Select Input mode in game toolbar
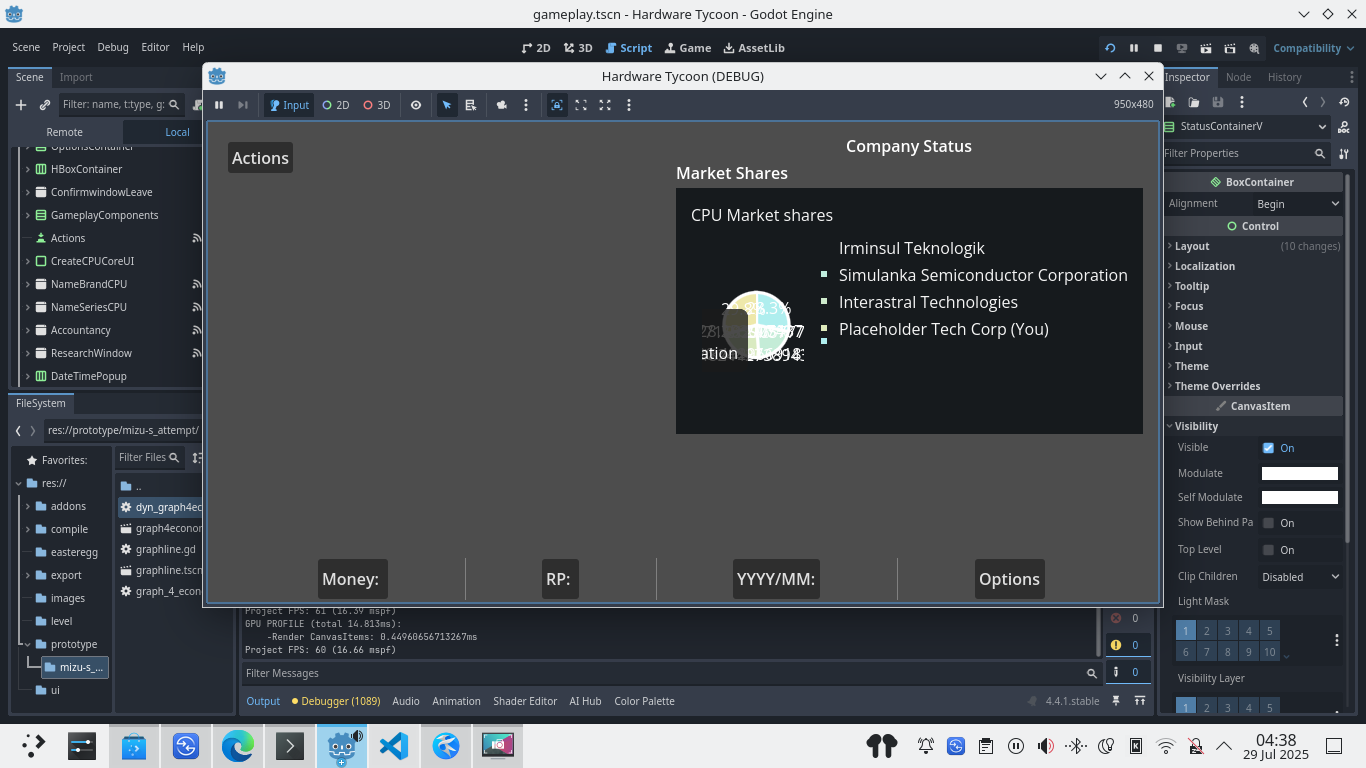 pyautogui.click(x=289, y=105)
